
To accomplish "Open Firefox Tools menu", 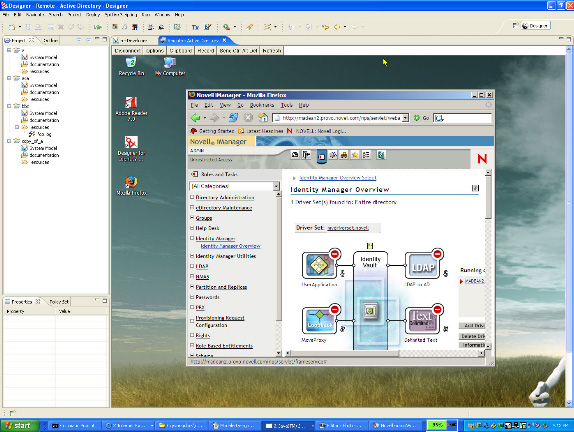I will pos(287,105).
